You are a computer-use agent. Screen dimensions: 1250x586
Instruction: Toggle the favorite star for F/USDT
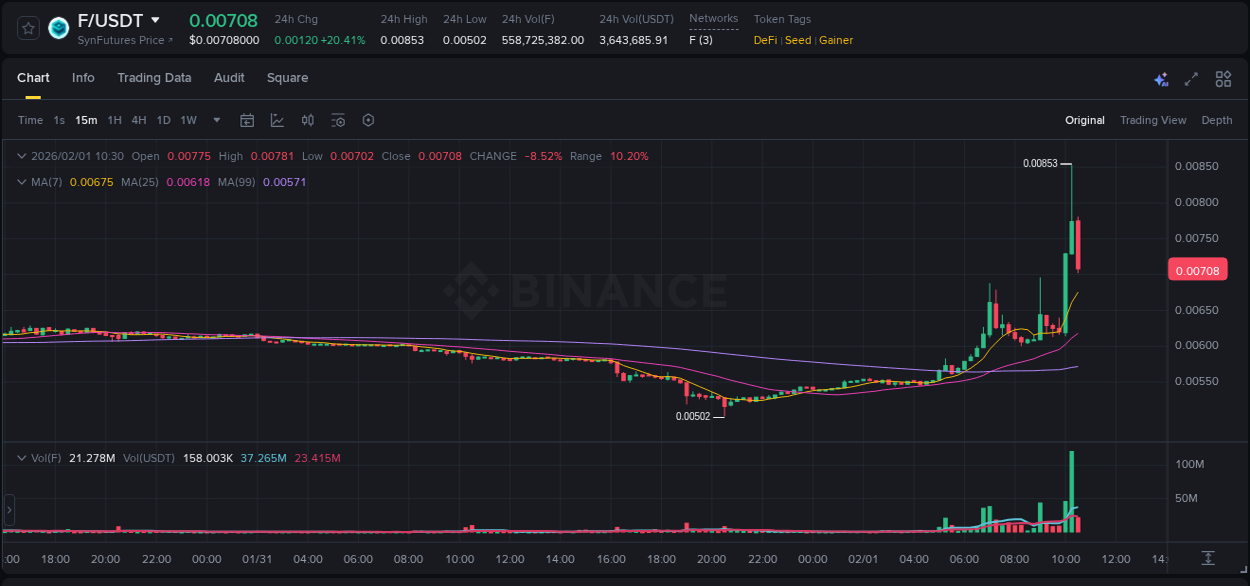tap(28, 28)
